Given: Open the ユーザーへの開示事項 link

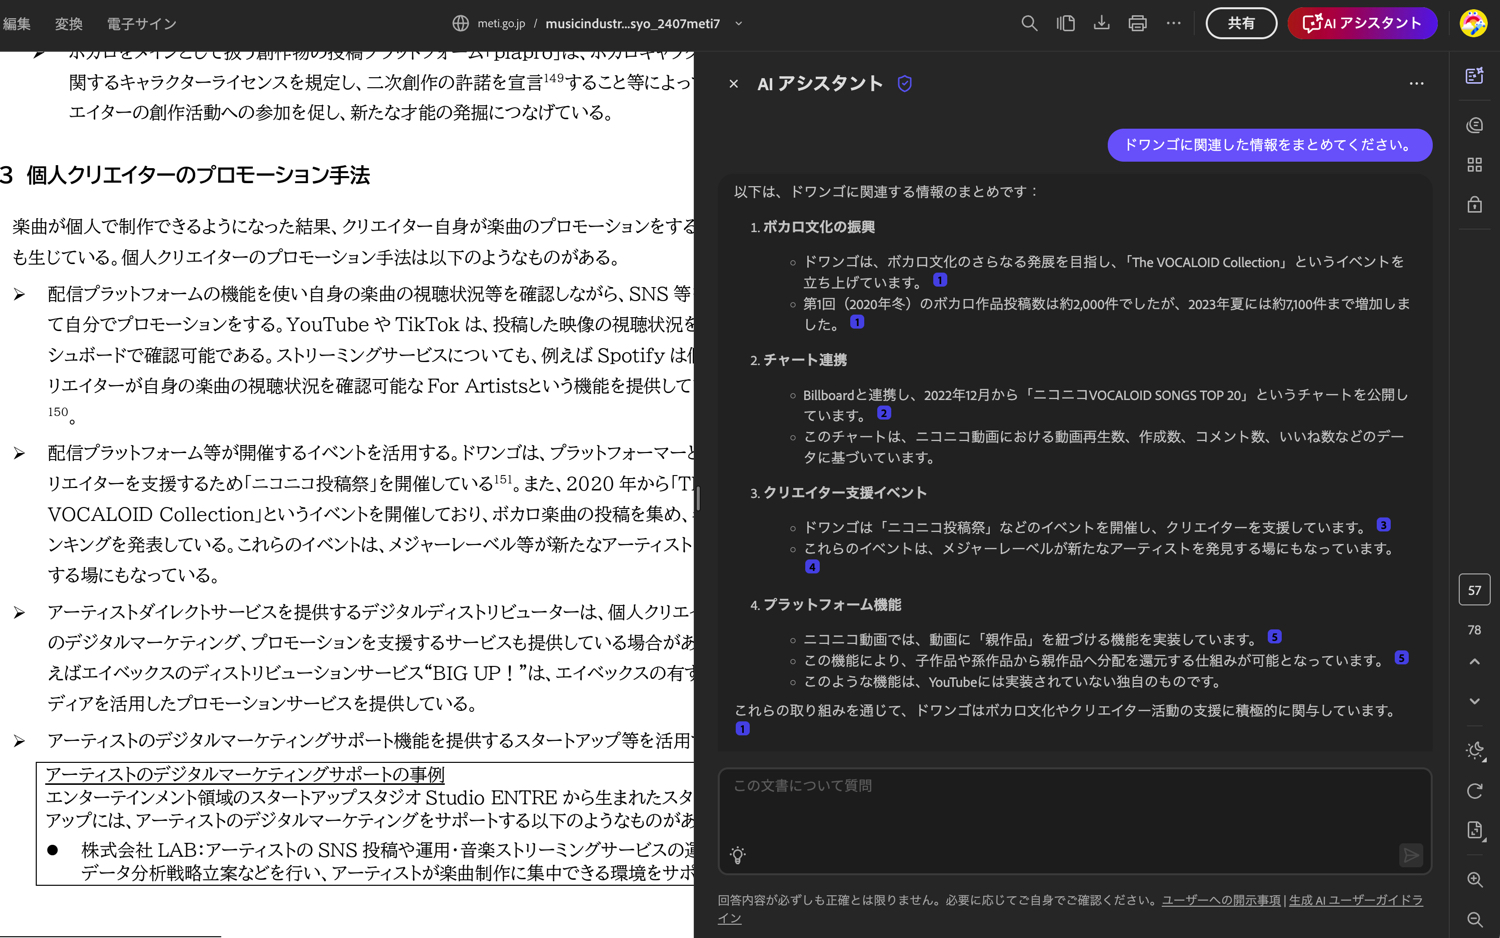Looking at the screenshot, I should coord(1220,900).
